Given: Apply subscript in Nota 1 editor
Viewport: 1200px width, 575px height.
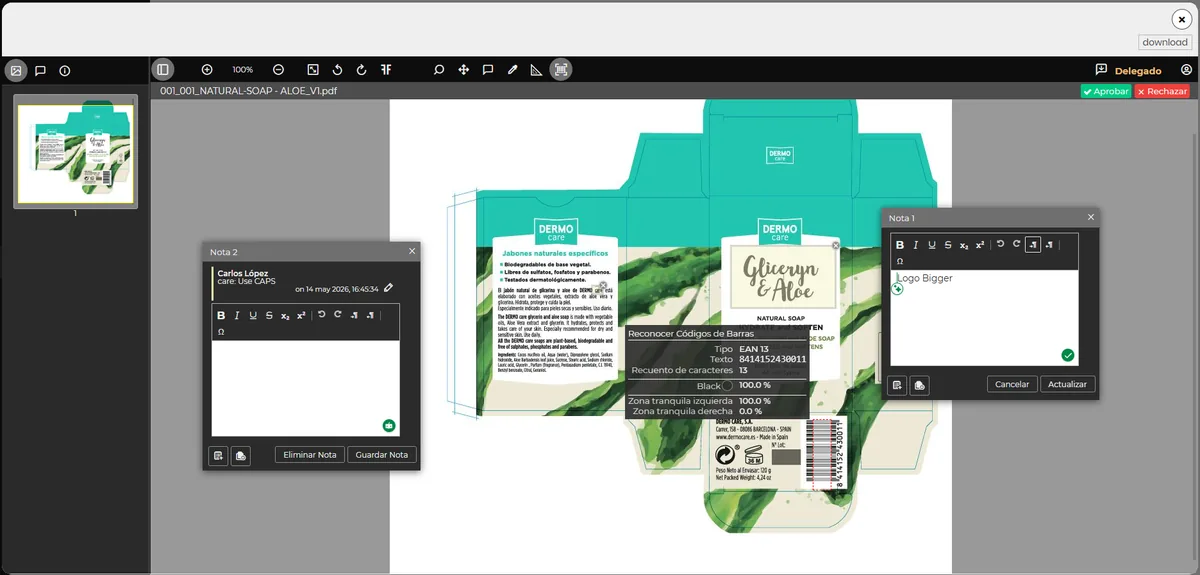Looking at the screenshot, I should (964, 245).
